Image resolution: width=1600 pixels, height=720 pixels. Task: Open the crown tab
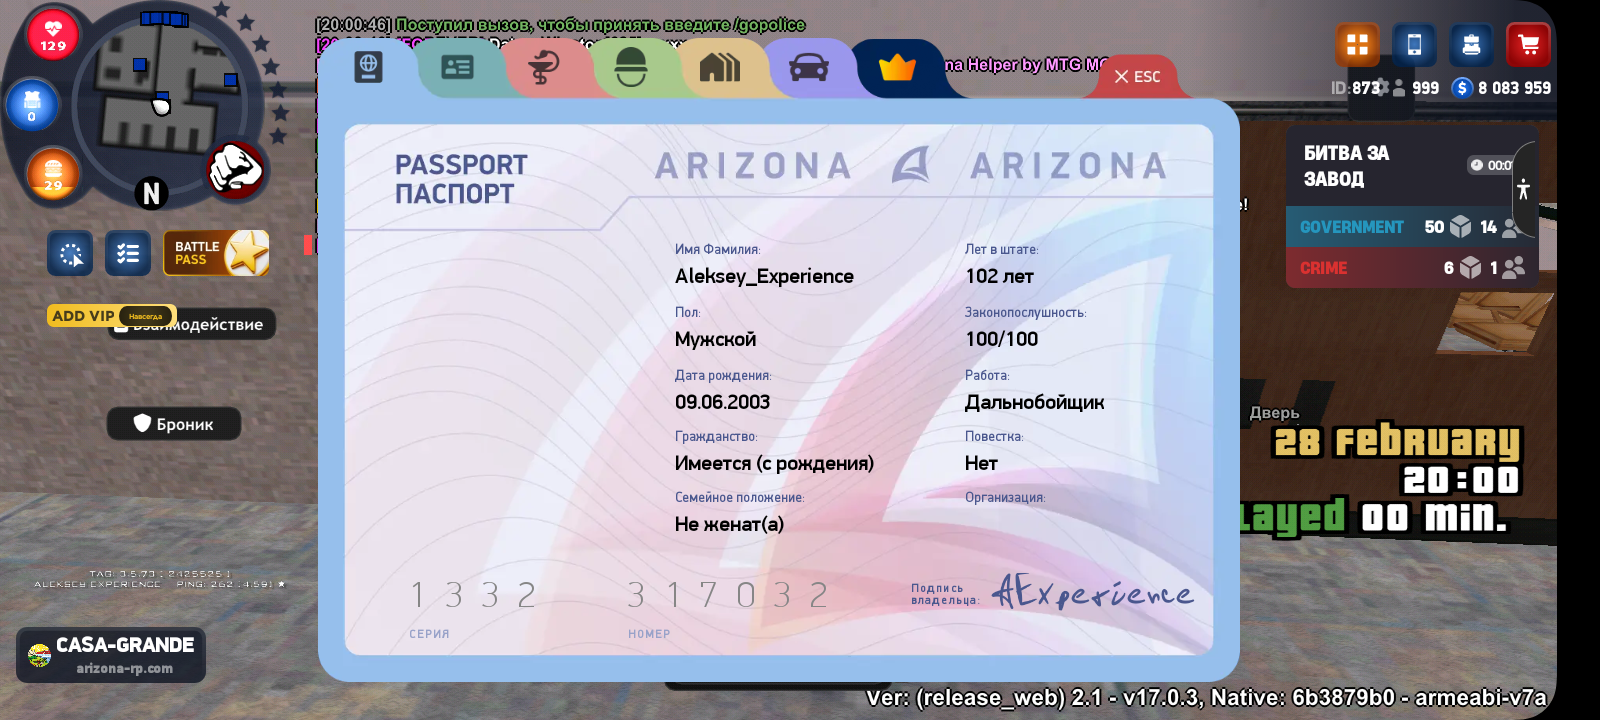pyautogui.click(x=897, y=67)
